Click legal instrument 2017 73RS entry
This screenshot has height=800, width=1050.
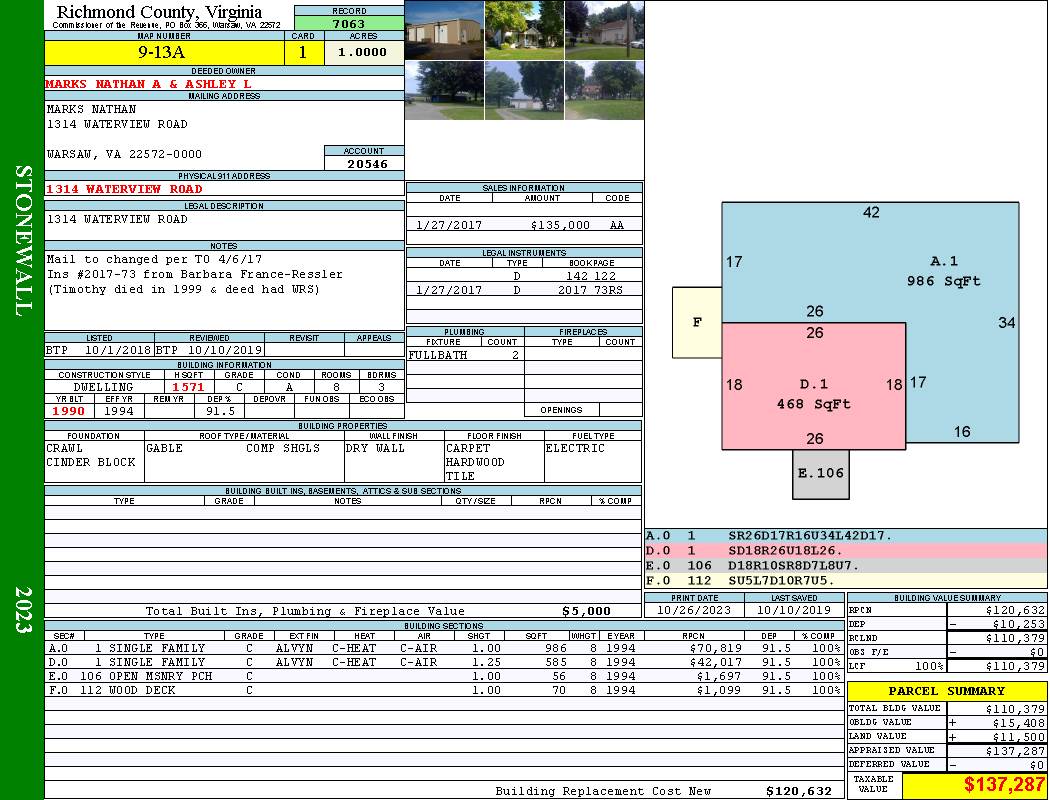click(x=590, y=290)
